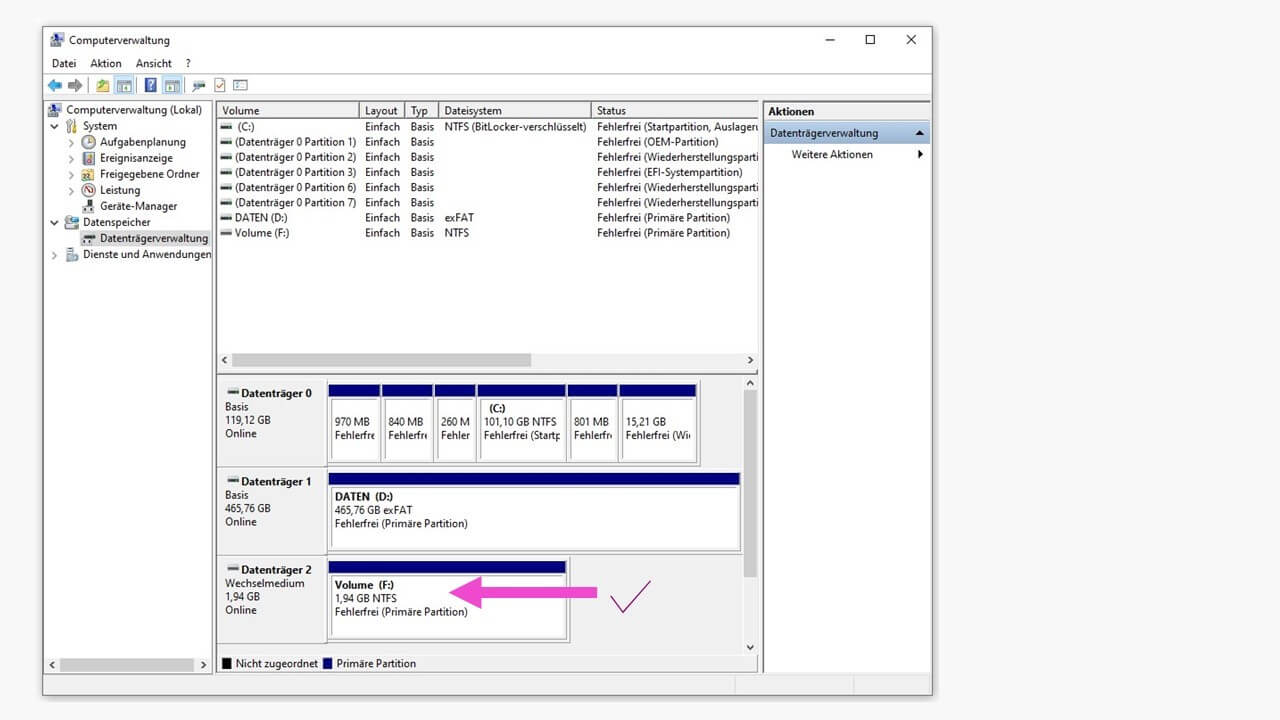Toggle the Show/Hide Console Tree toolbar button
The width and height of the screenshot is (1280, 720).
tap(124, 86)
